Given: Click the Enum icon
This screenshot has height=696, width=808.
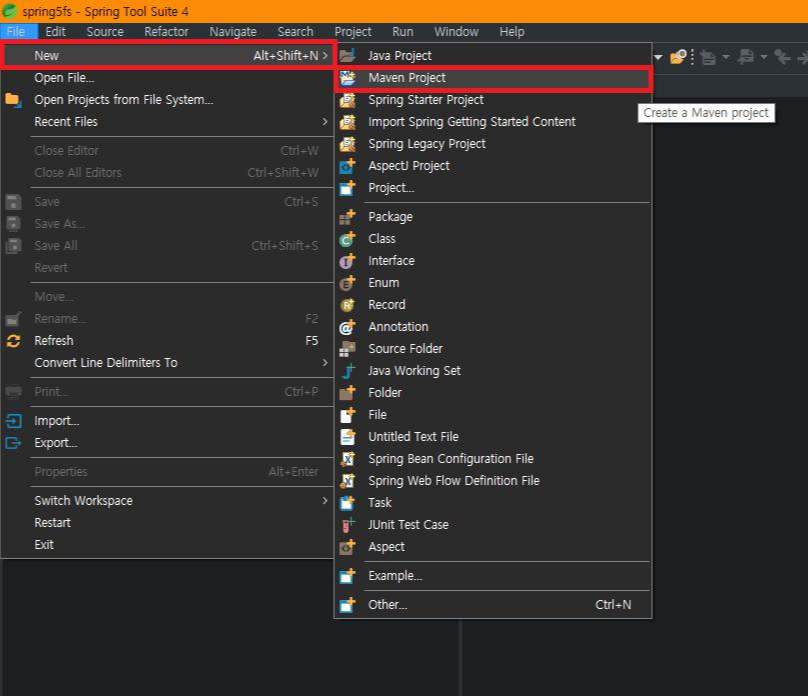Looking at the screenshot, I should coord(348,283).
